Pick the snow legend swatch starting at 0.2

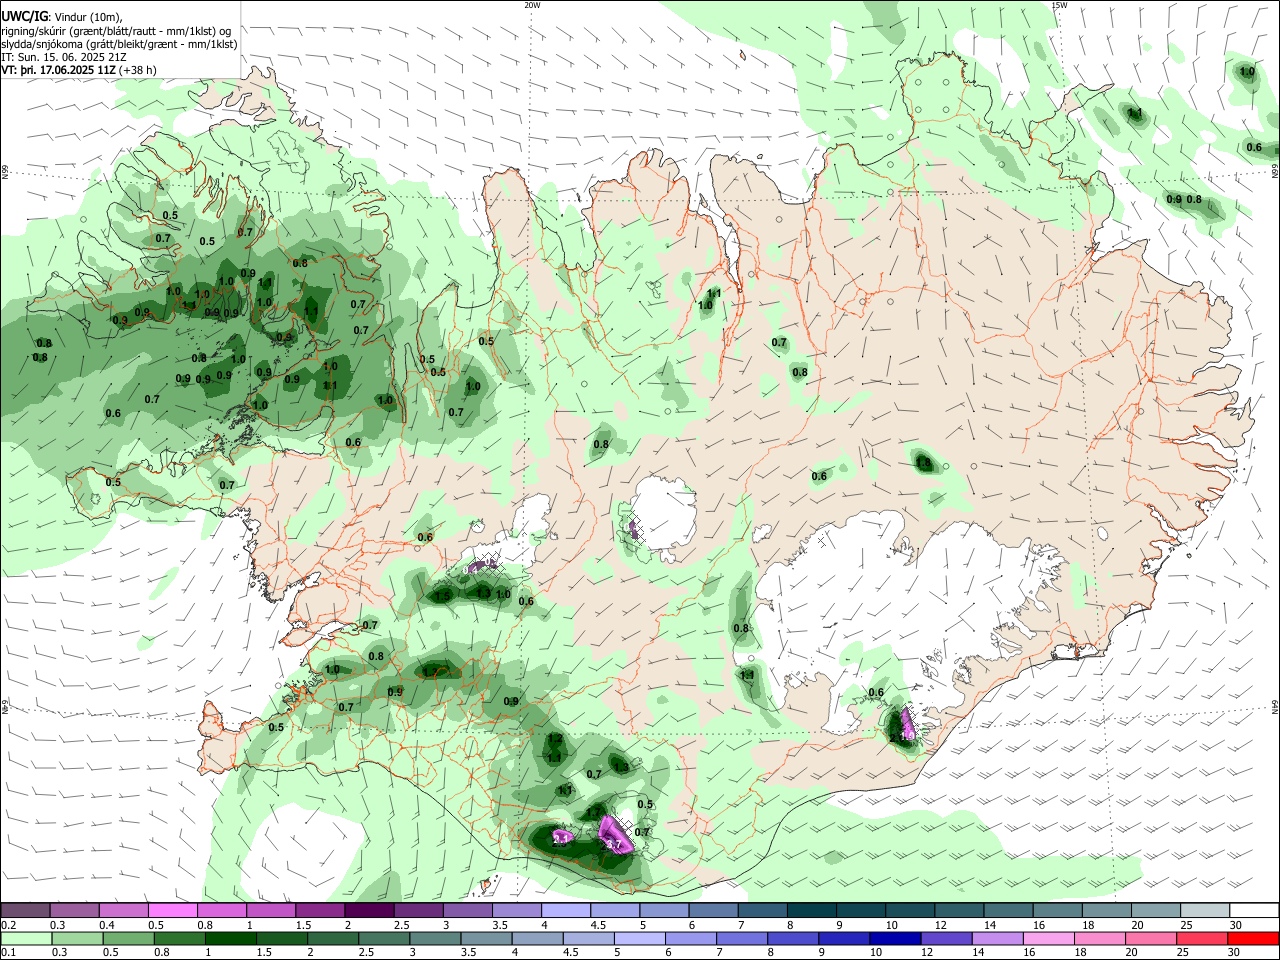(25, 911)
